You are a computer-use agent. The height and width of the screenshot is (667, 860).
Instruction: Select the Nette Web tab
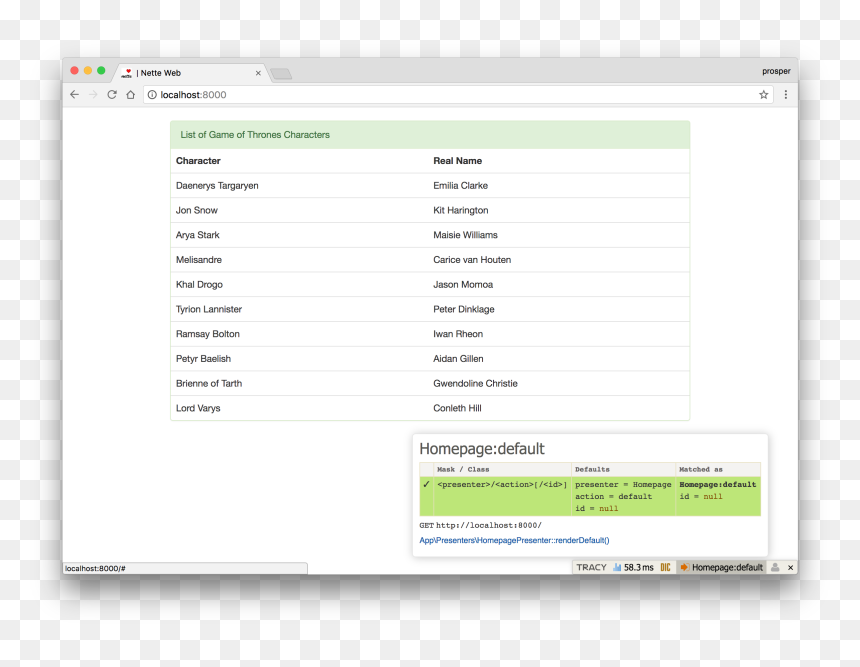(x=191, y=73)
